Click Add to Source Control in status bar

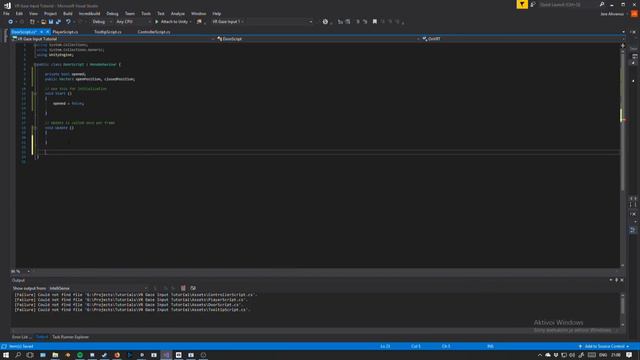tap(604, 346)
